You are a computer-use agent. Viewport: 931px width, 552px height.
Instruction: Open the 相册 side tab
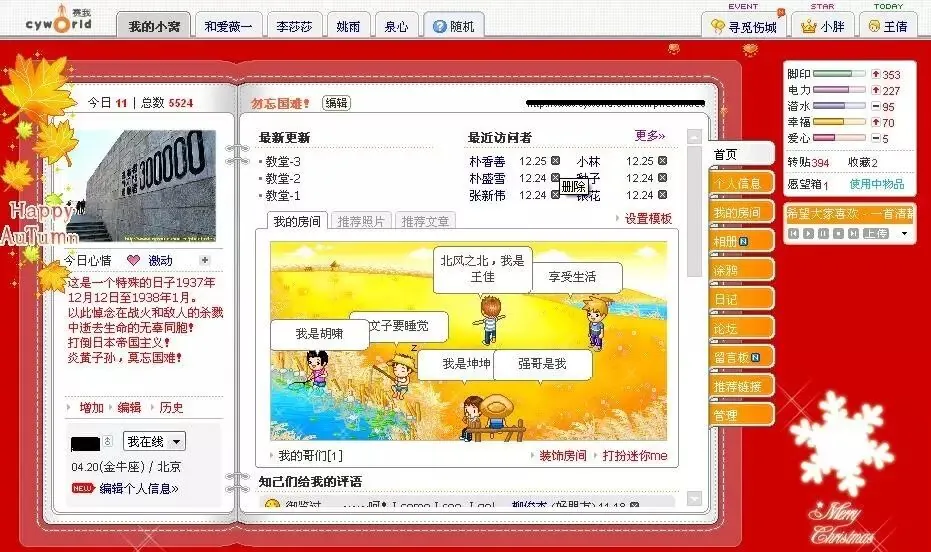point(741,242)
